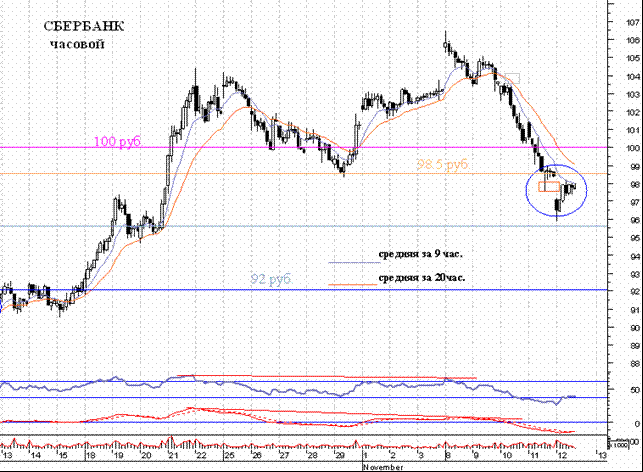
Task: Click the '29 date label on time axis
Action: click(x=339, y=455)
